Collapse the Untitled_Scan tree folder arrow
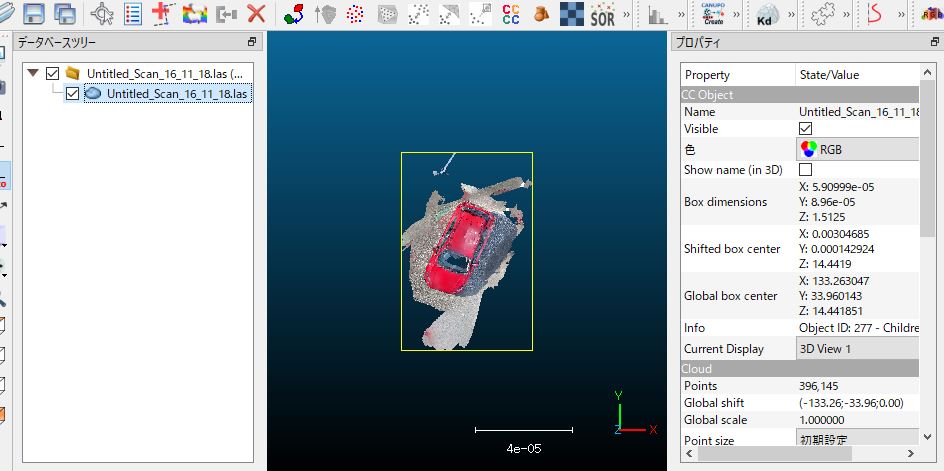 (34, 73)
